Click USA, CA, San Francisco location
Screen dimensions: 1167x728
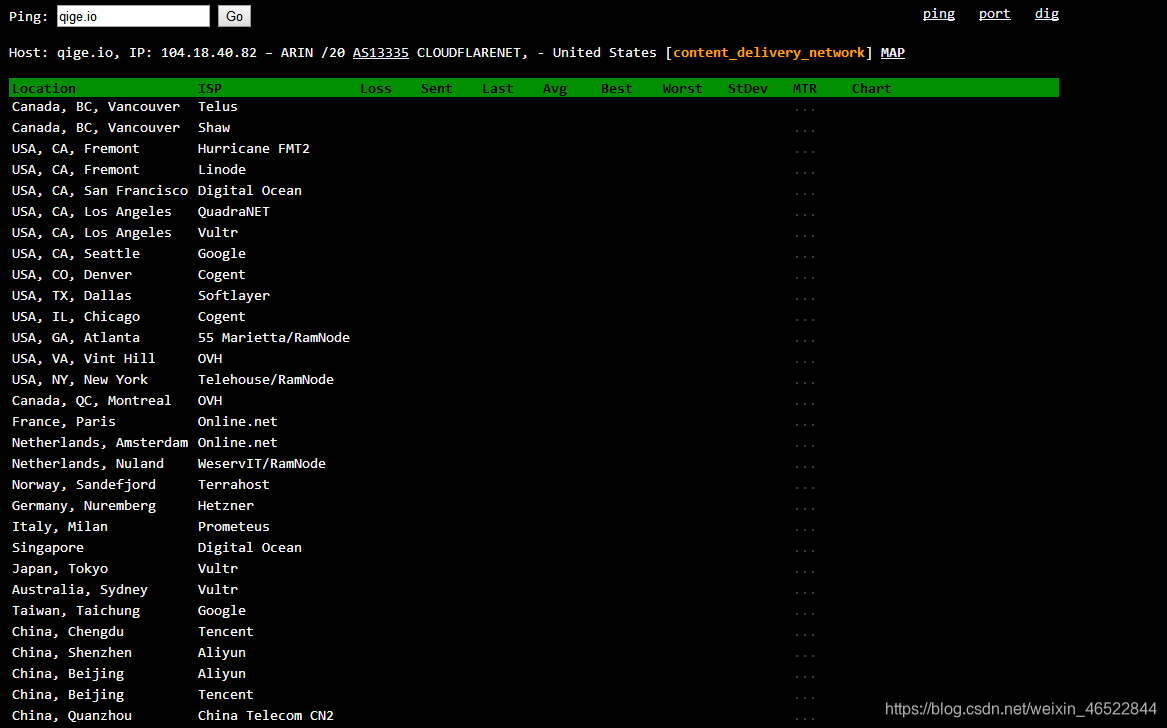coord(100,191)
